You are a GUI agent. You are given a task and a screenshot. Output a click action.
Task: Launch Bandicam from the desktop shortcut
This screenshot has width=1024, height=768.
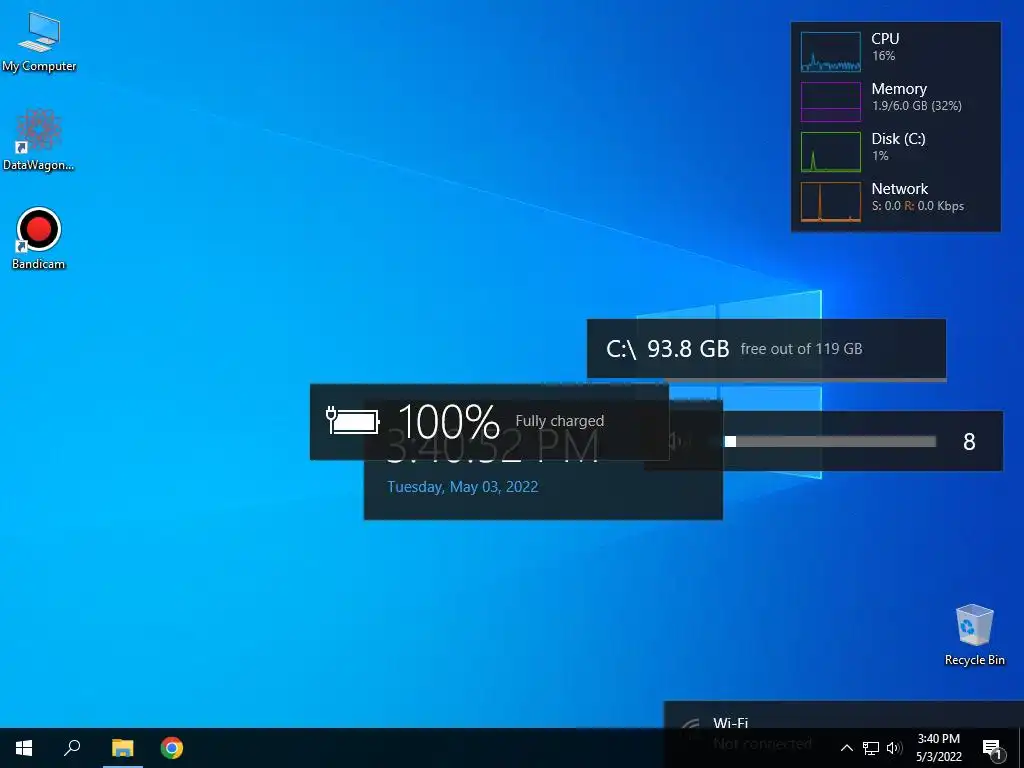[x=39, y=238]
